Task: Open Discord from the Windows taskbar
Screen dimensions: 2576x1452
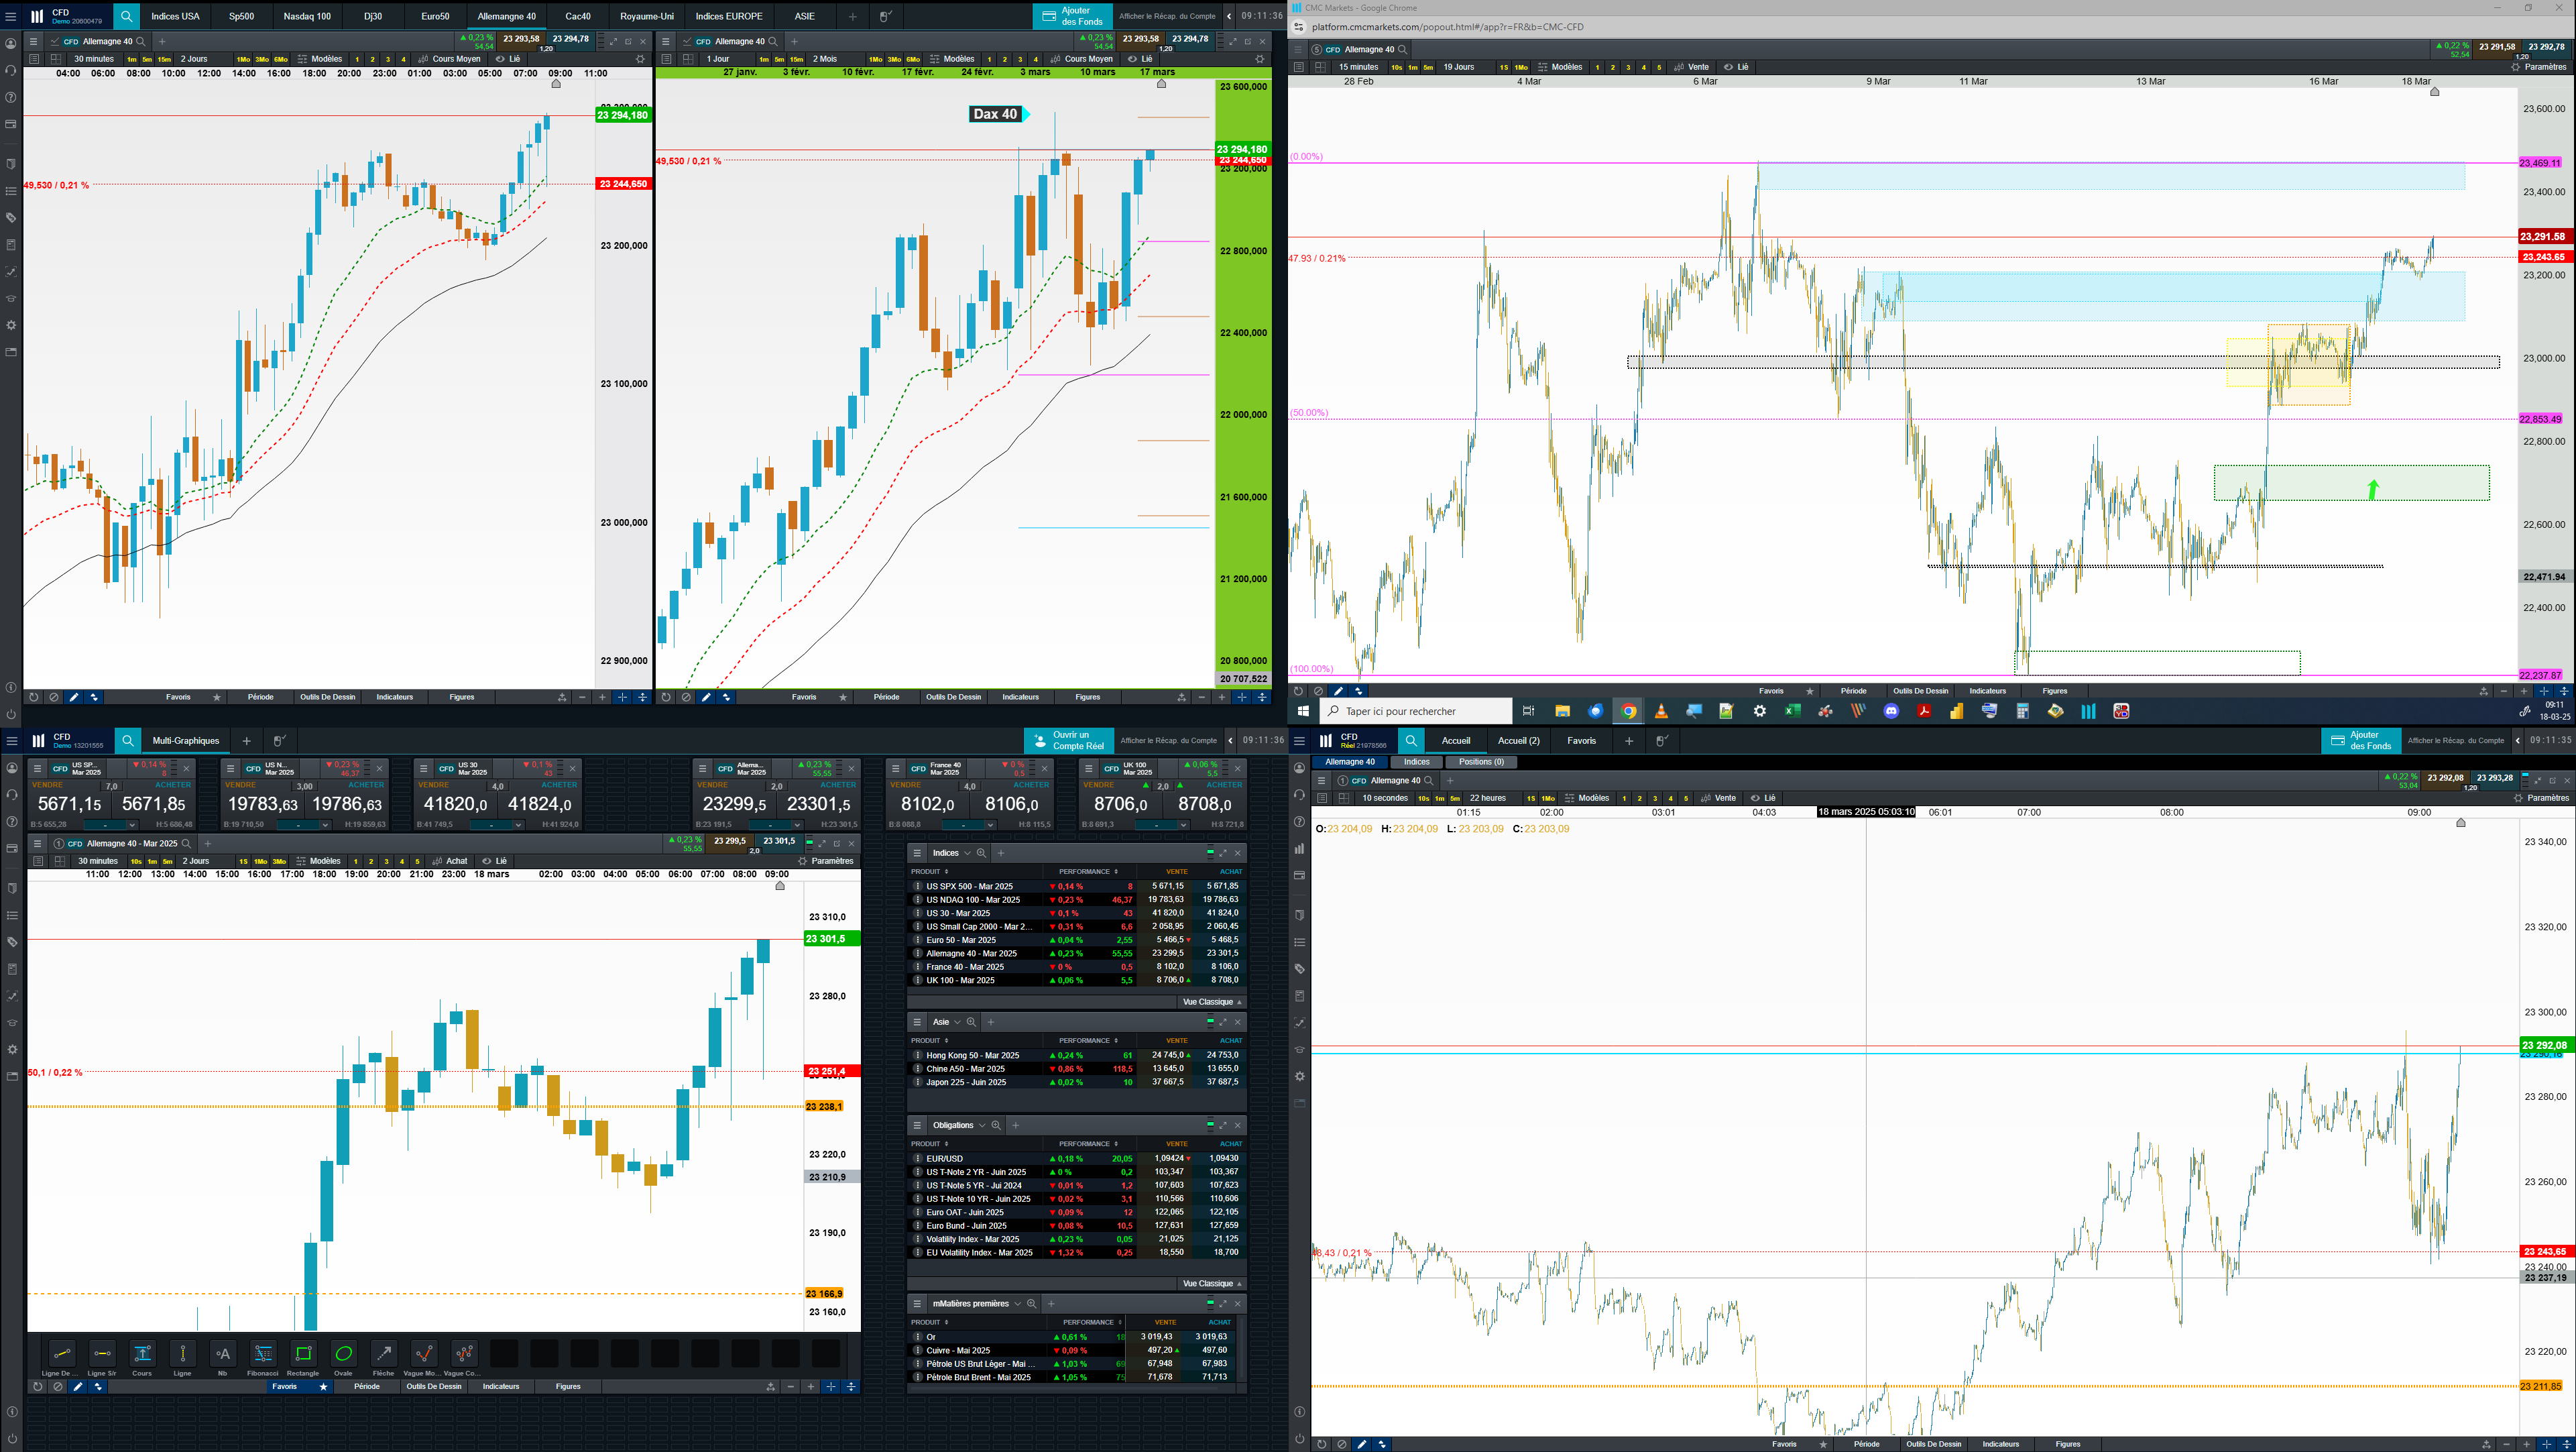Action: pyautogui.click(x=1891, y=711)
